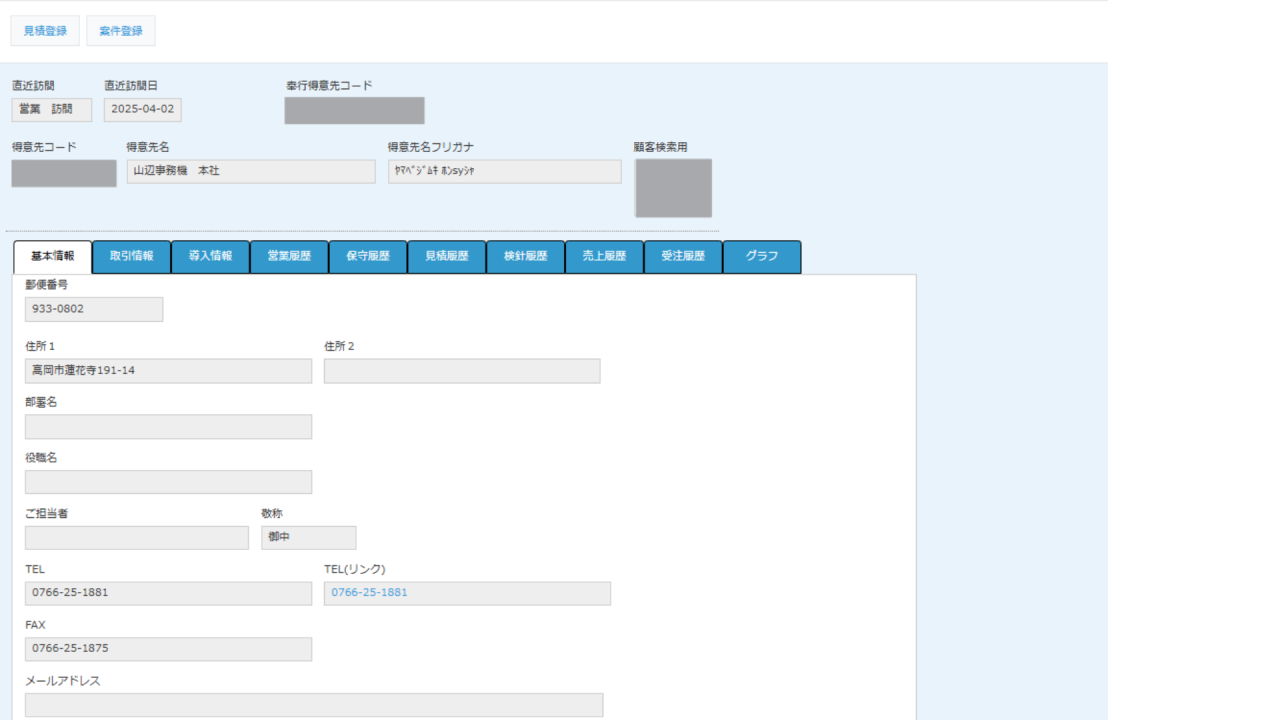This screenshot has width=1280, height=720.
Task: Select the 見積履歴 tab
Action: [447, 257]
